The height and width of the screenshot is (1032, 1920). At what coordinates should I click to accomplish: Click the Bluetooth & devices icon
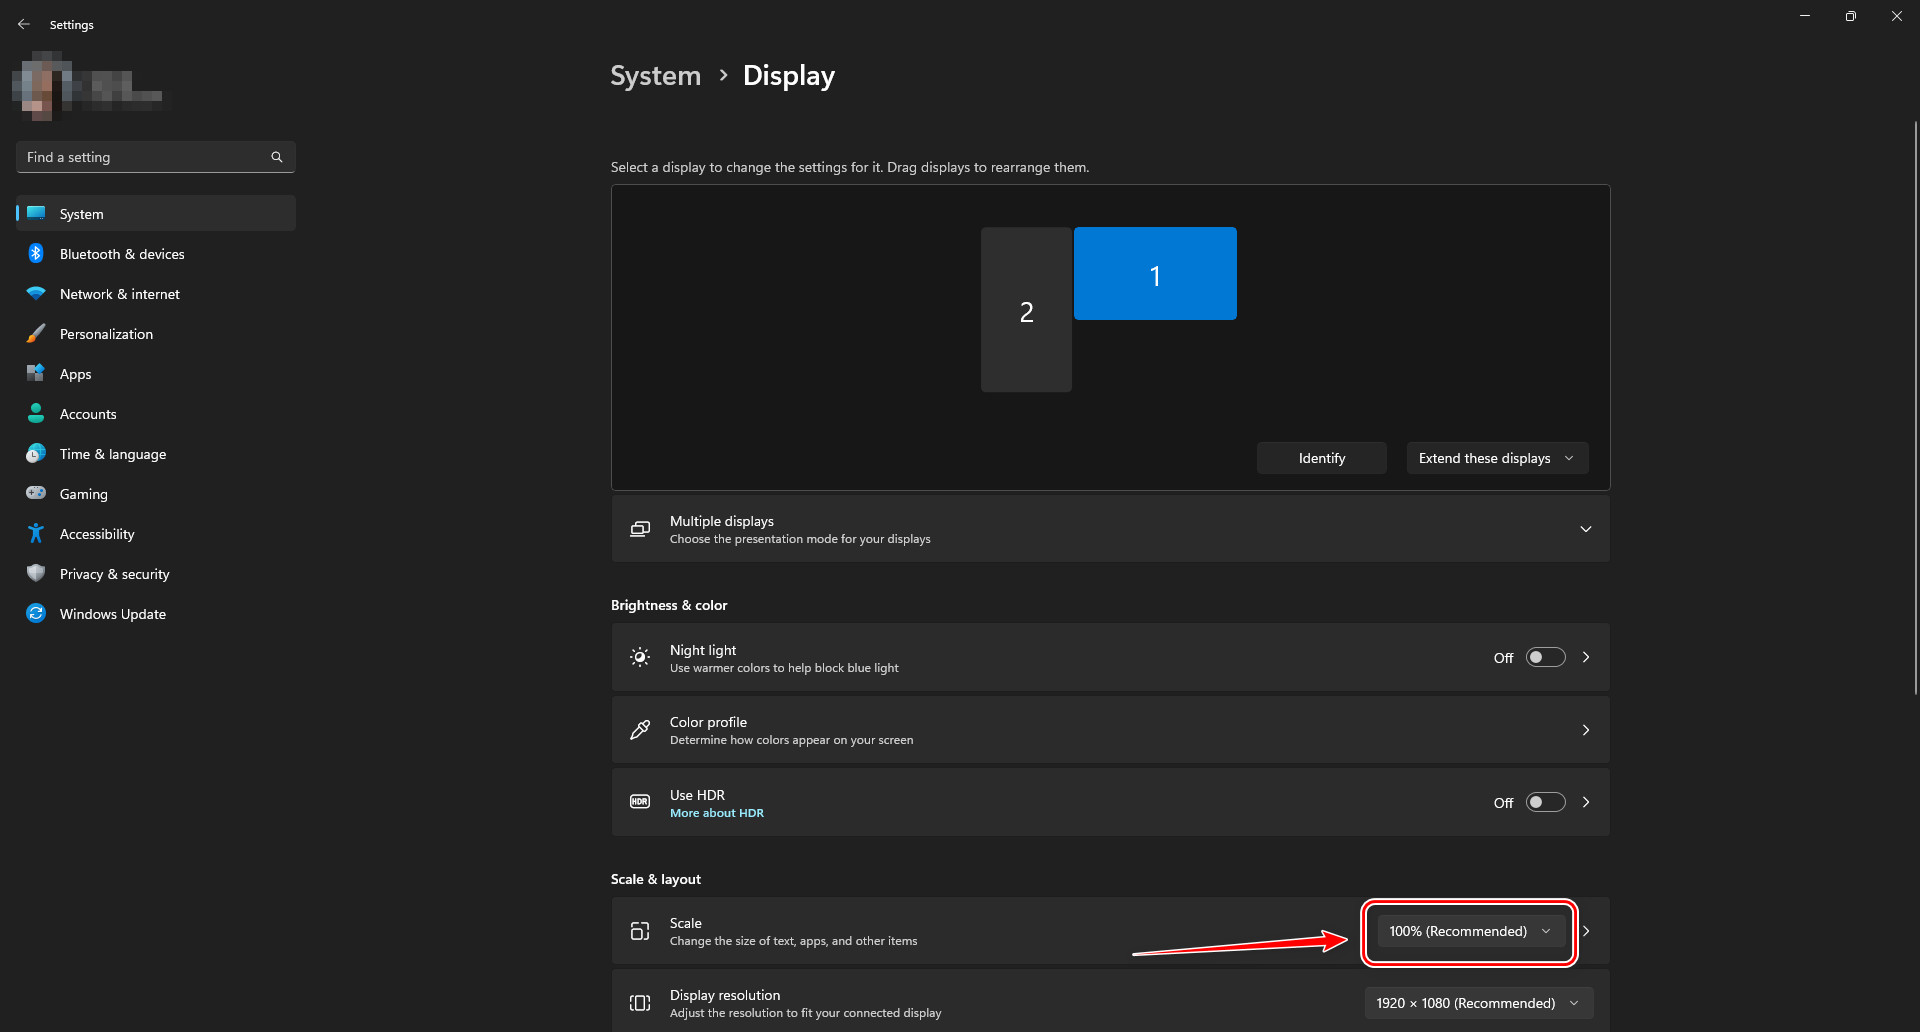pos(36,254)
